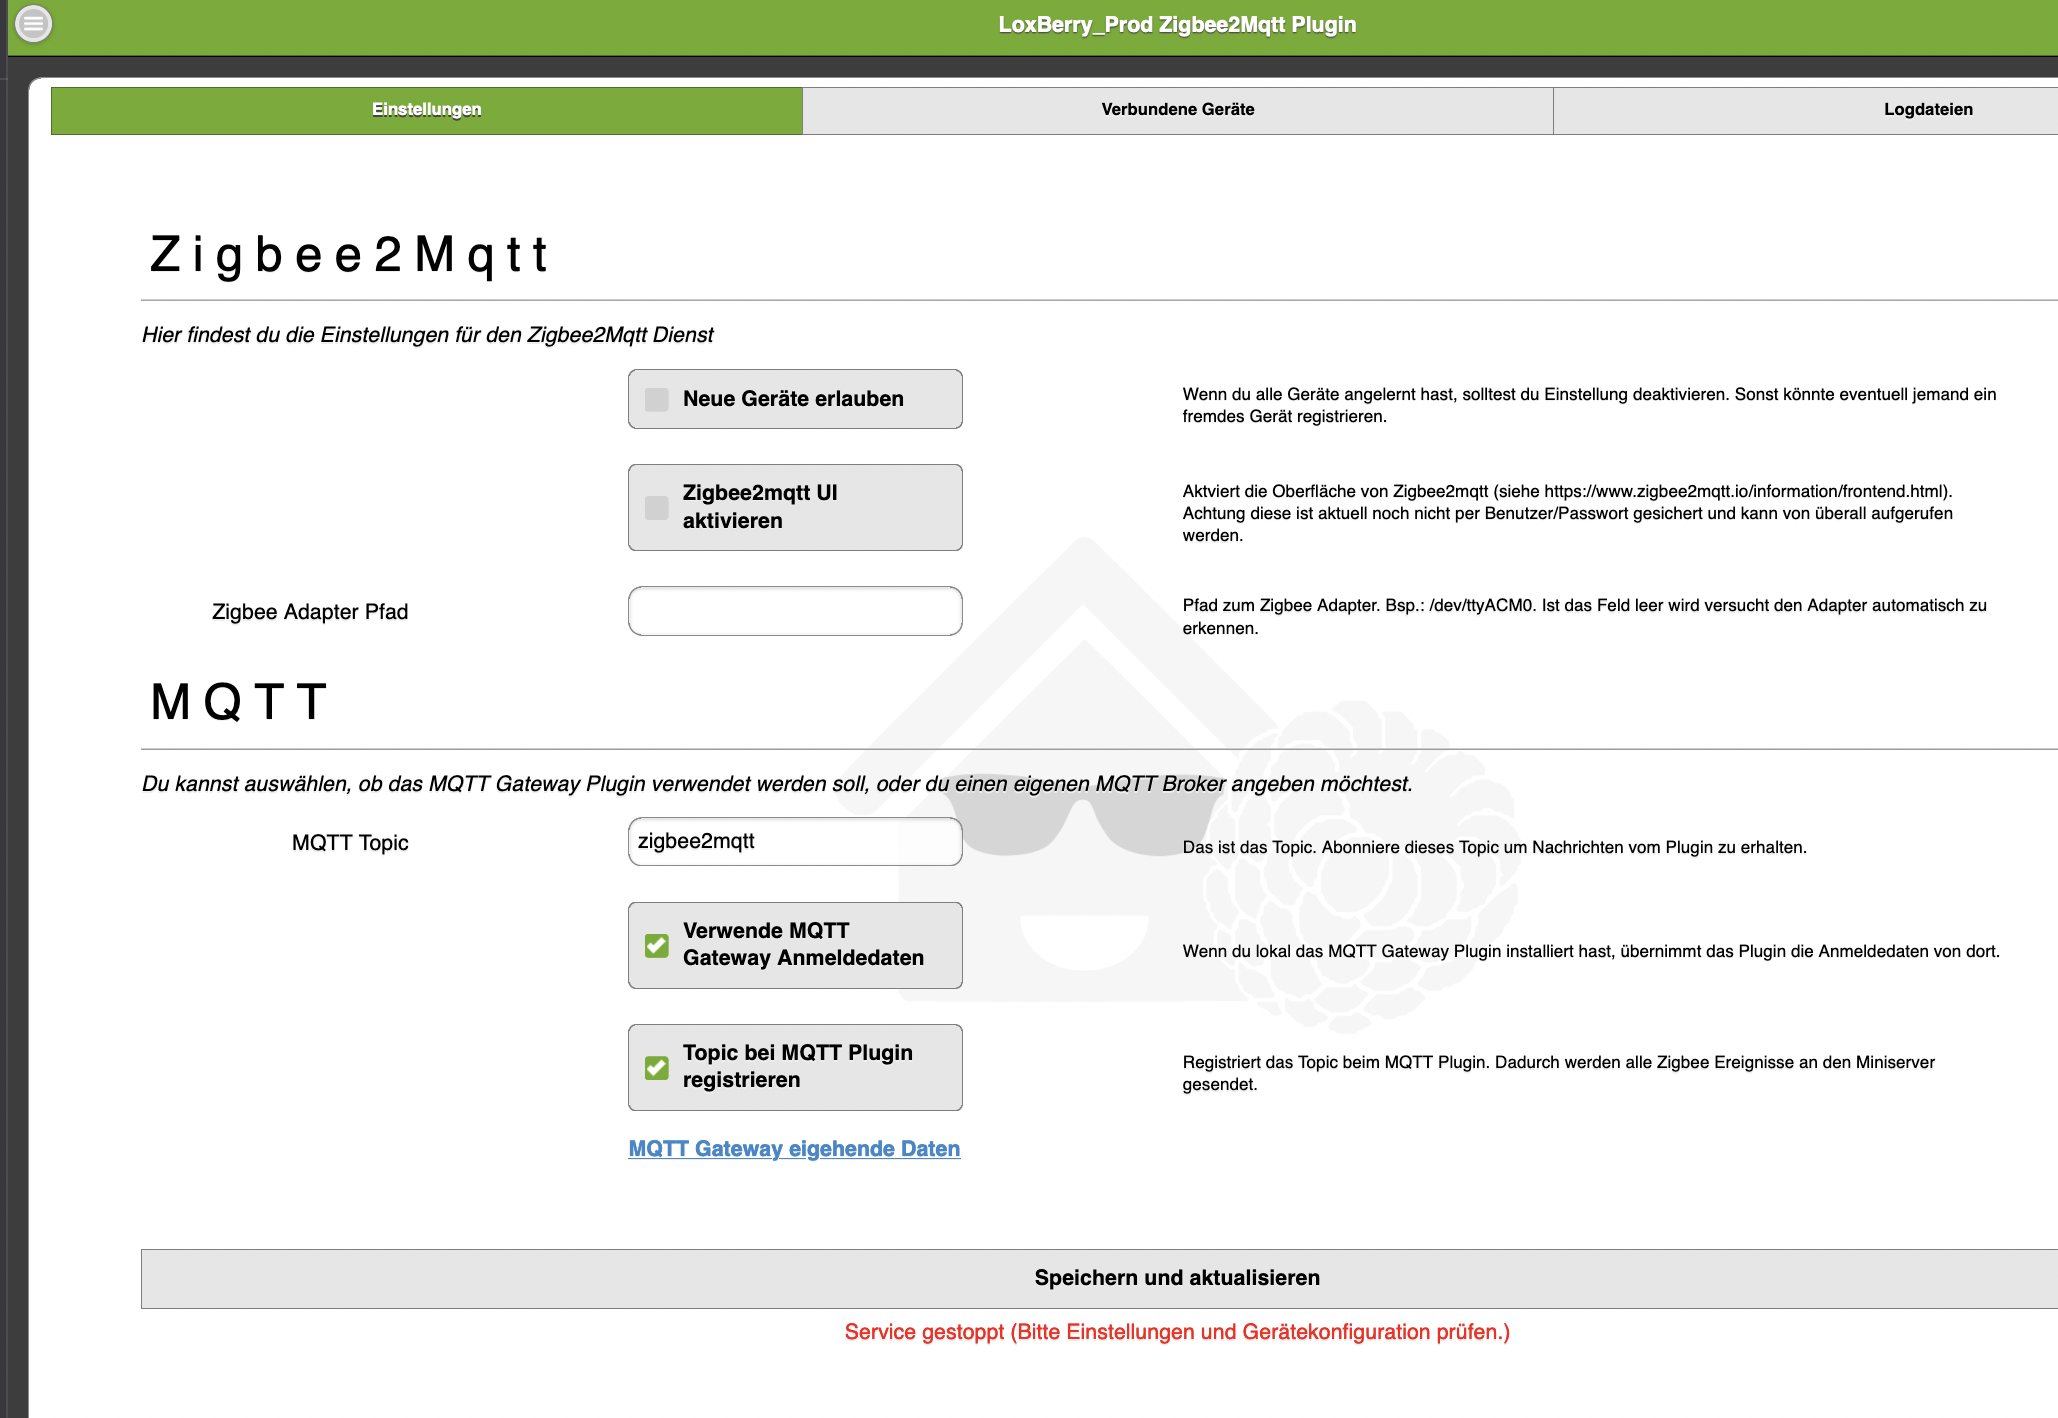This screenshot has width=2058, height=1418.
Task: Uncheck Verwende MQTT Gateway Anmeldedaten
Action: 657,945
